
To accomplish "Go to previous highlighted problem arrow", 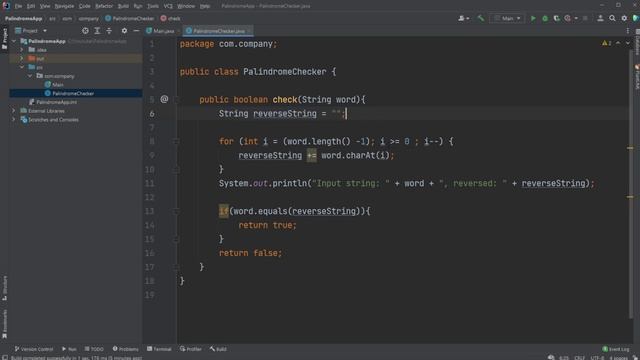I will point(618,43).
